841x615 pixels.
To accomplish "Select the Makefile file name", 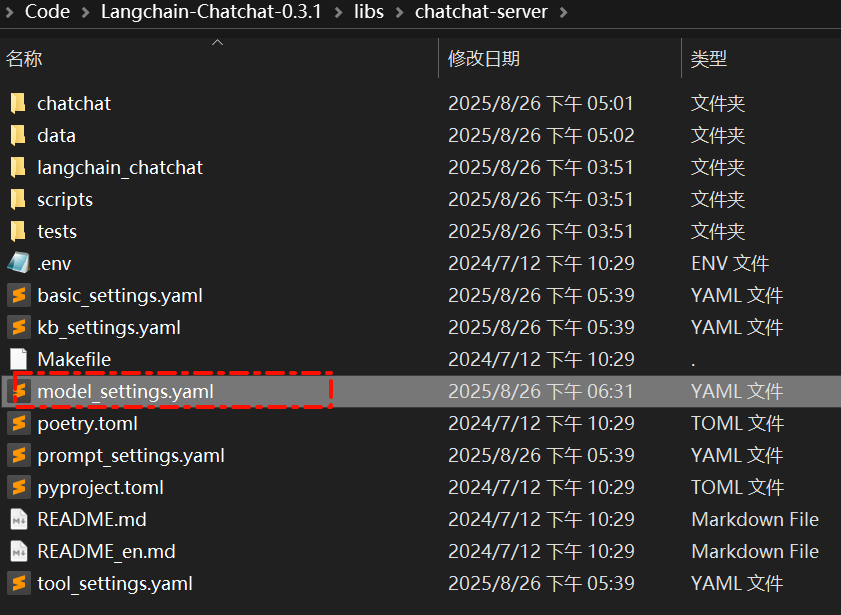I will 74,359.
